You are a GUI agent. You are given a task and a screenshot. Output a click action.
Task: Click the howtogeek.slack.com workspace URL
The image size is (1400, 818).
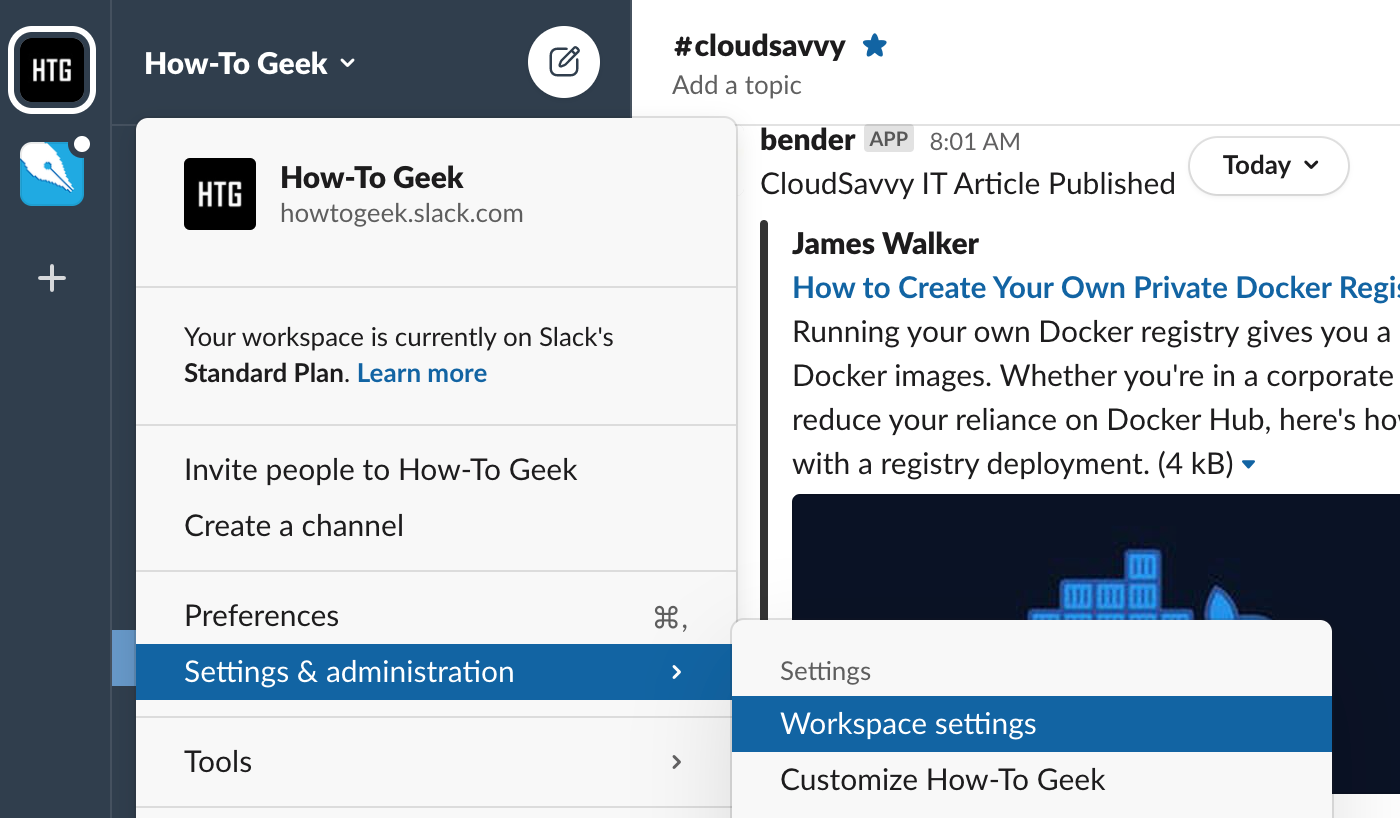[402, 213]
